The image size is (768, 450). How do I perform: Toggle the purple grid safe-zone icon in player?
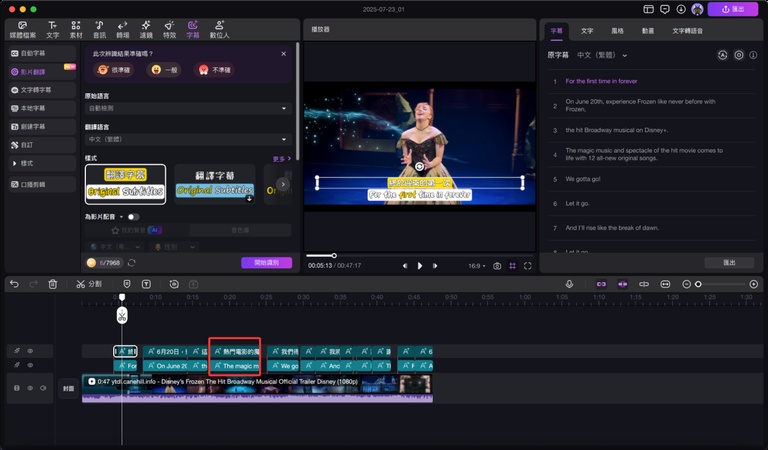pyautogui.click(x=512, y=266)
